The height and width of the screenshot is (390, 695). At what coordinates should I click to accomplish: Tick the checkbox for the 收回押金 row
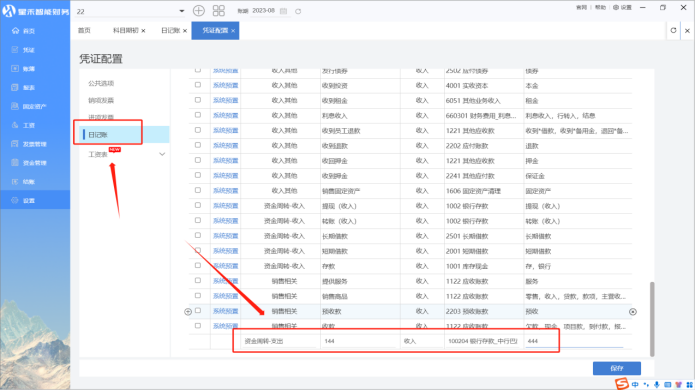click(198, 160)
